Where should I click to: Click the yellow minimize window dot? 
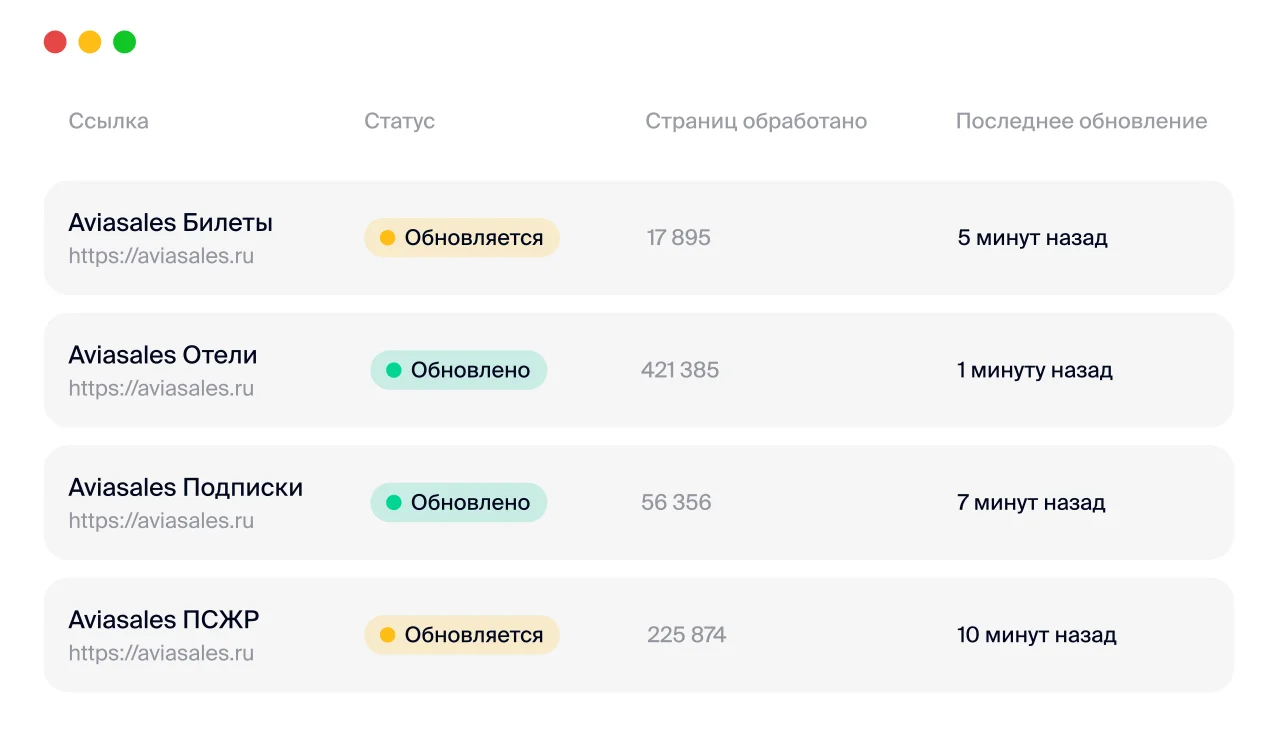tap(90, 42)
